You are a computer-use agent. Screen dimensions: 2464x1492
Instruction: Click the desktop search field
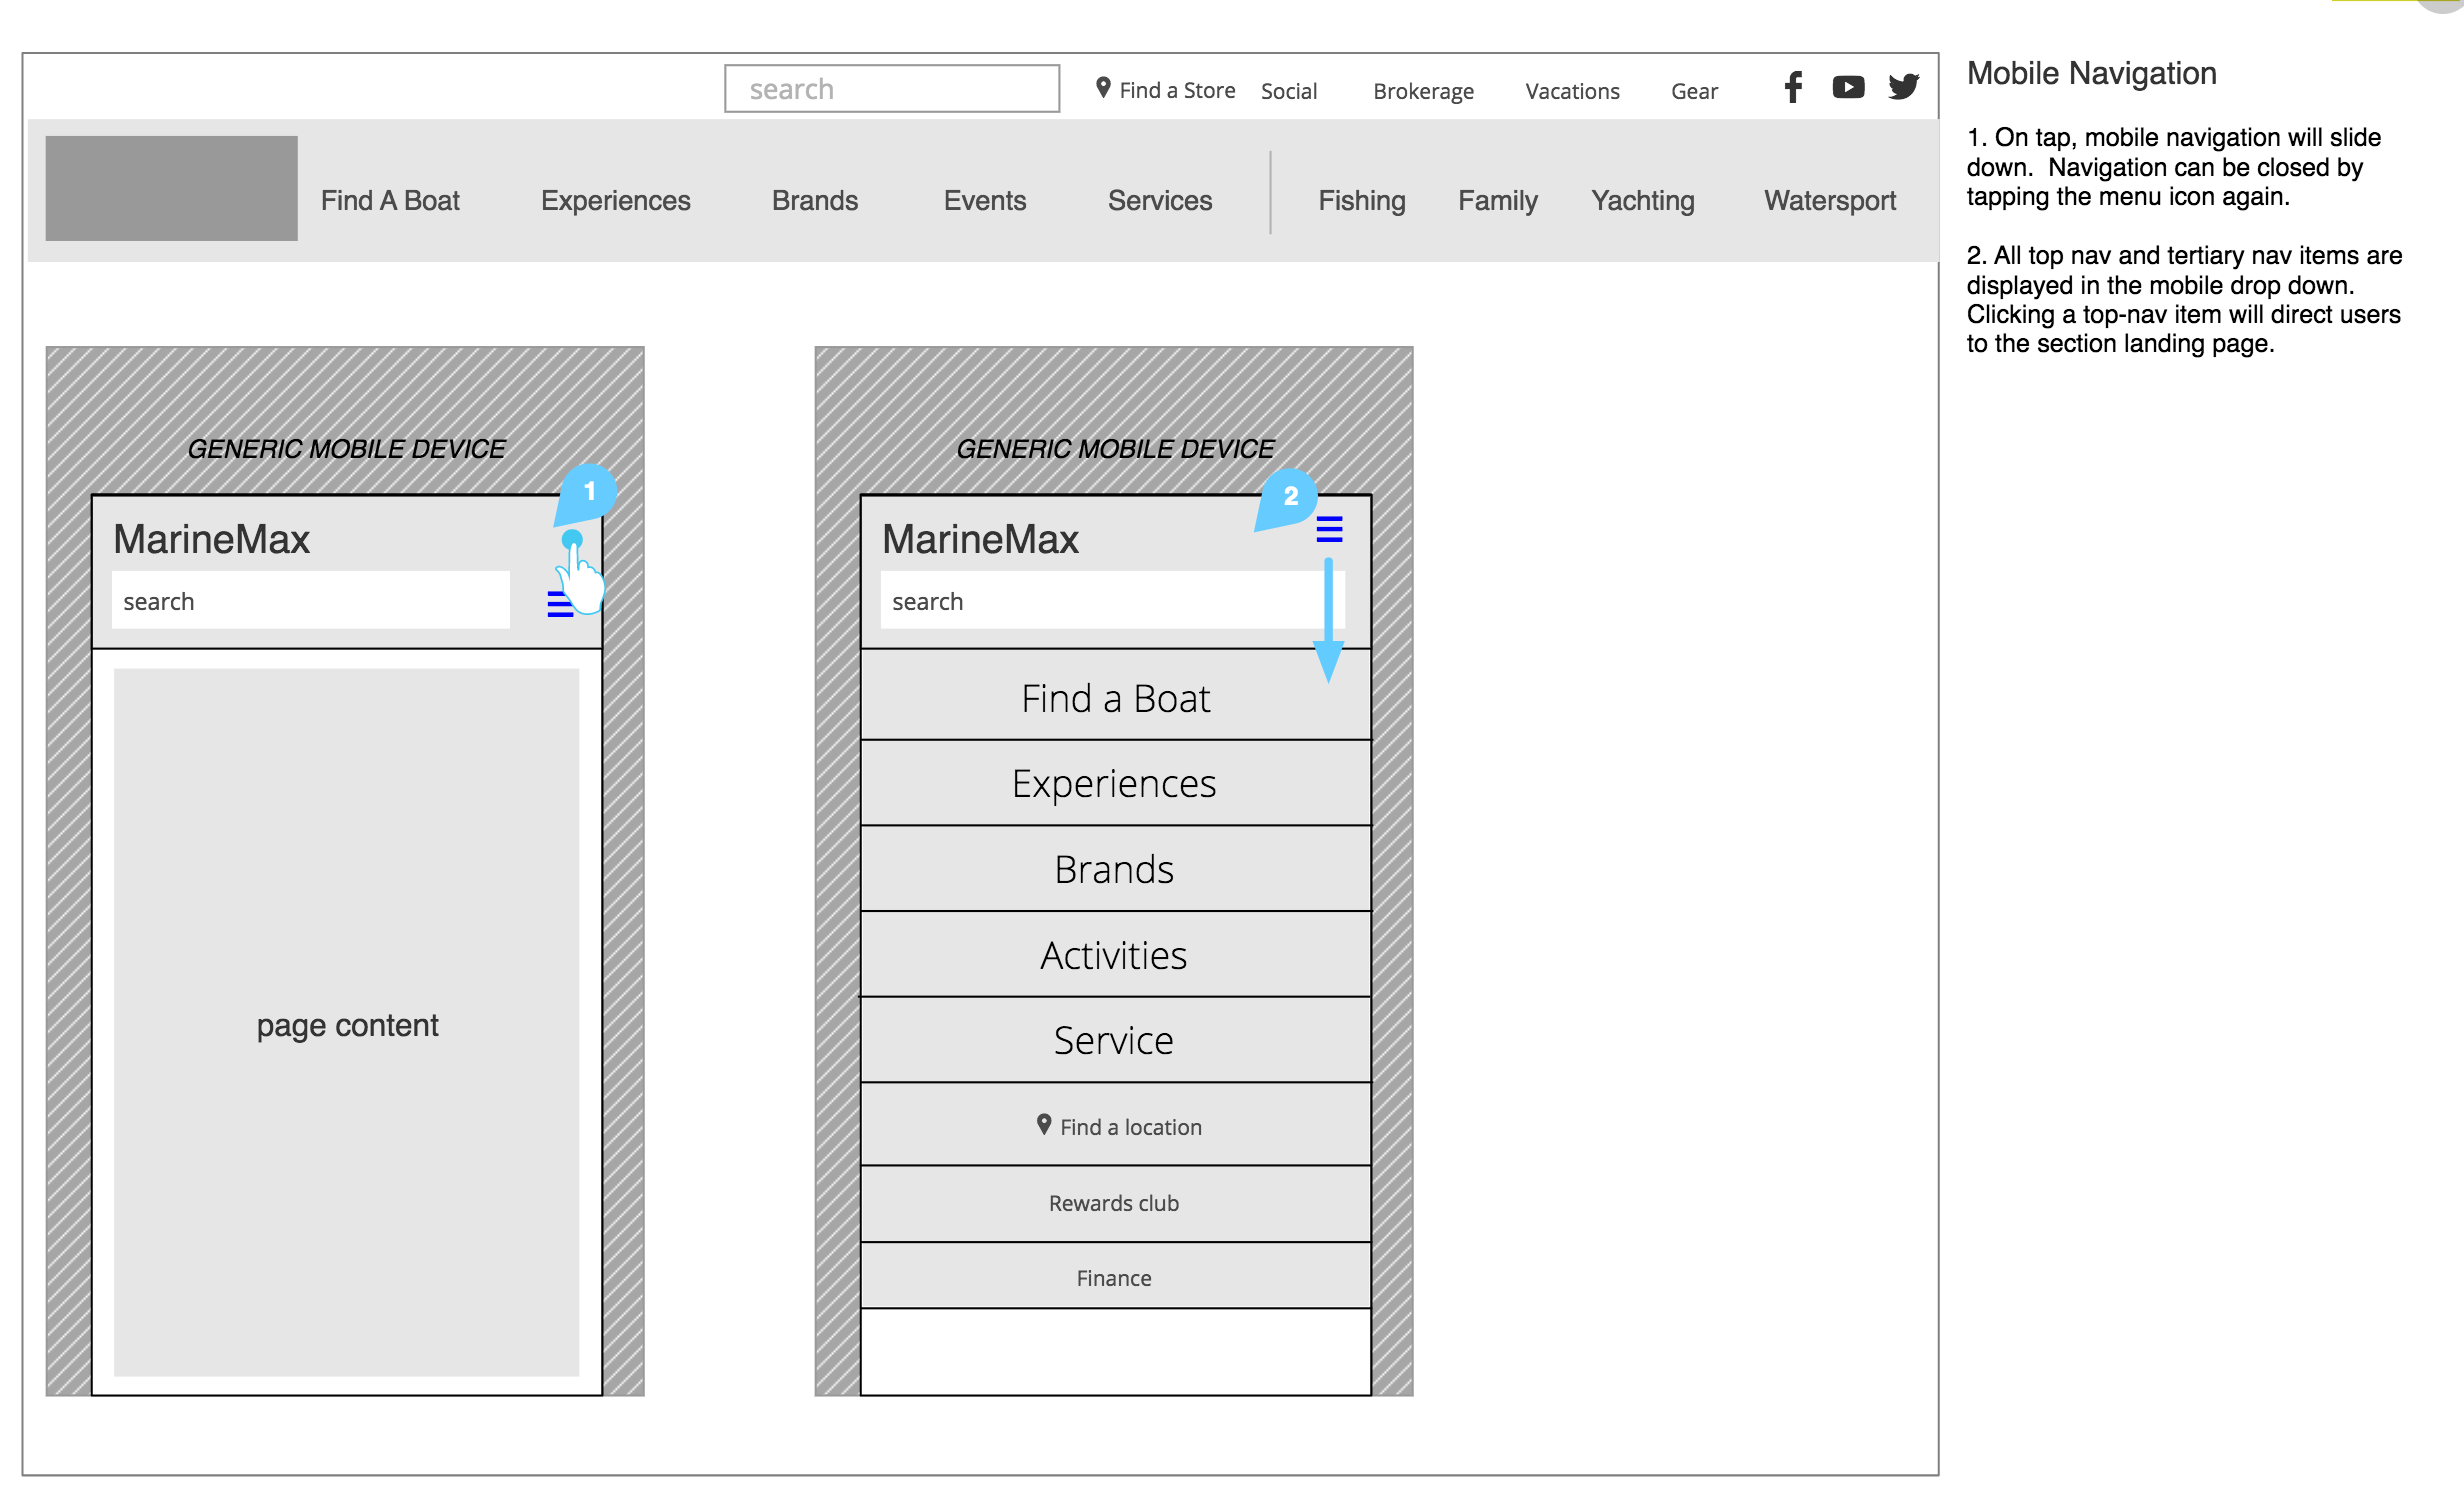point(891,89)
